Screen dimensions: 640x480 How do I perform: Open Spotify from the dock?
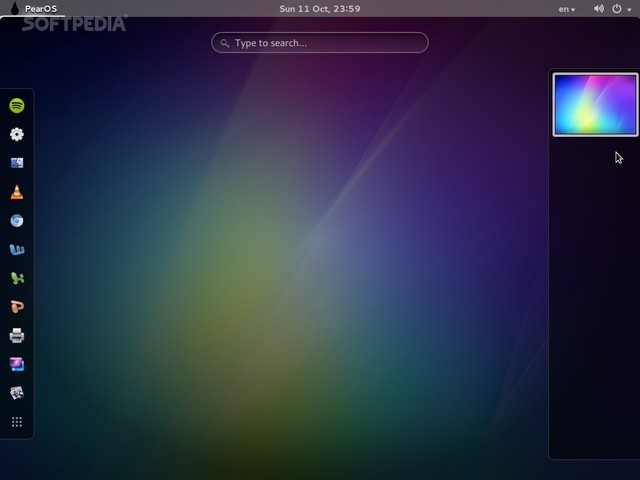(x=17, y=106)
